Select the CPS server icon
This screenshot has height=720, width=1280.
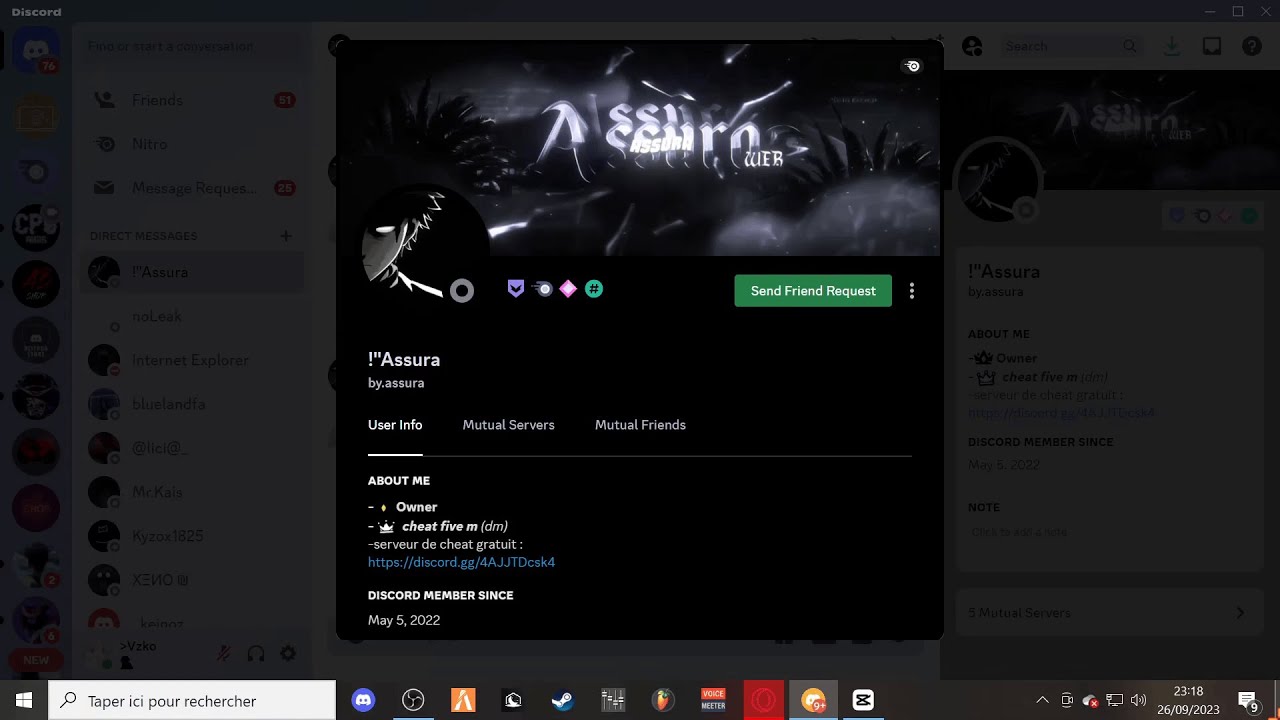36,228
